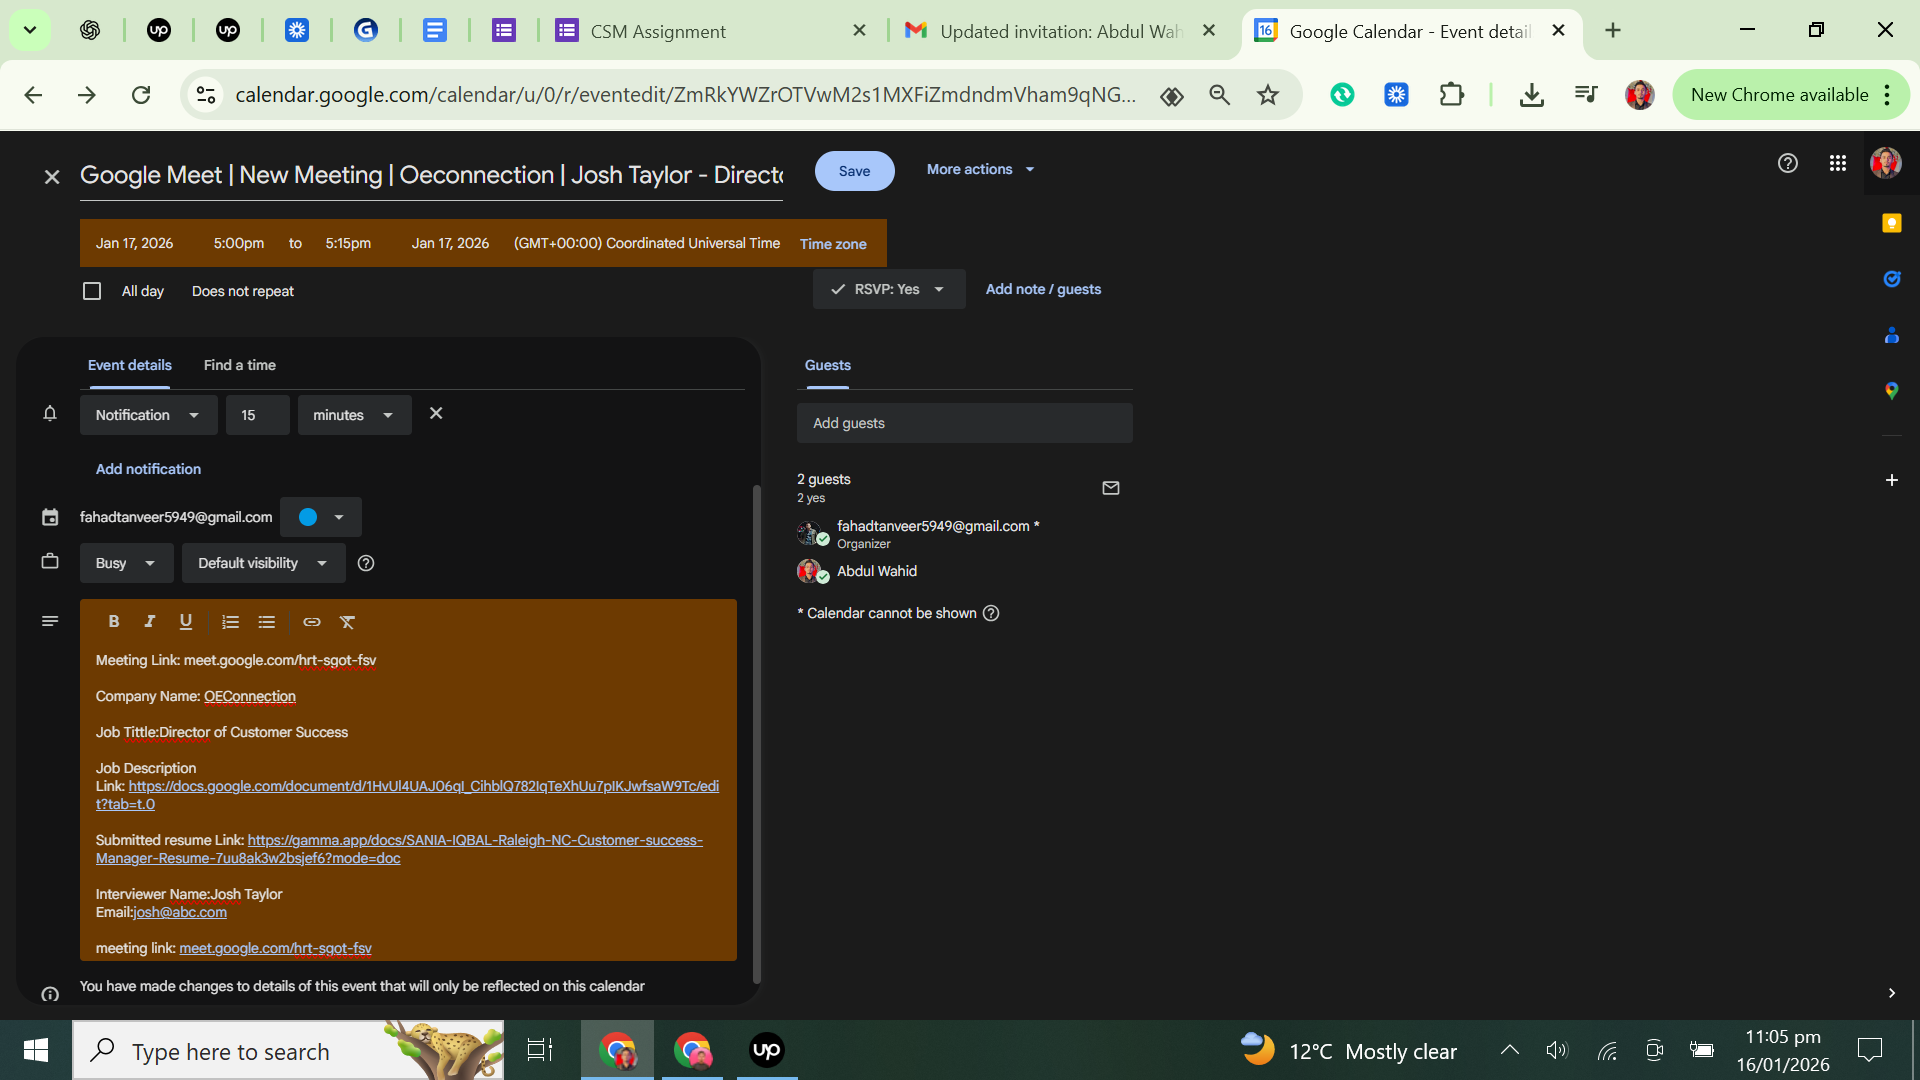Remove the 15 minute notification
Viewport: 1920px width, 1080px height.
(436, 413)
